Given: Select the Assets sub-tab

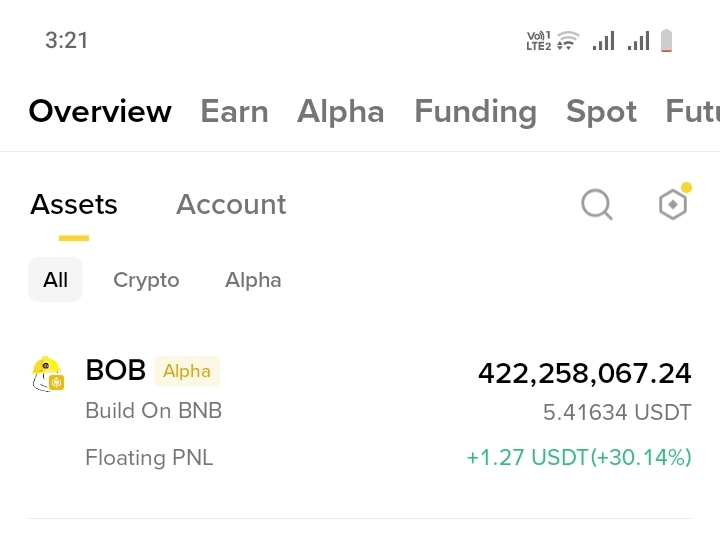Looking at the screenshot, I should (x=74, y=204).
